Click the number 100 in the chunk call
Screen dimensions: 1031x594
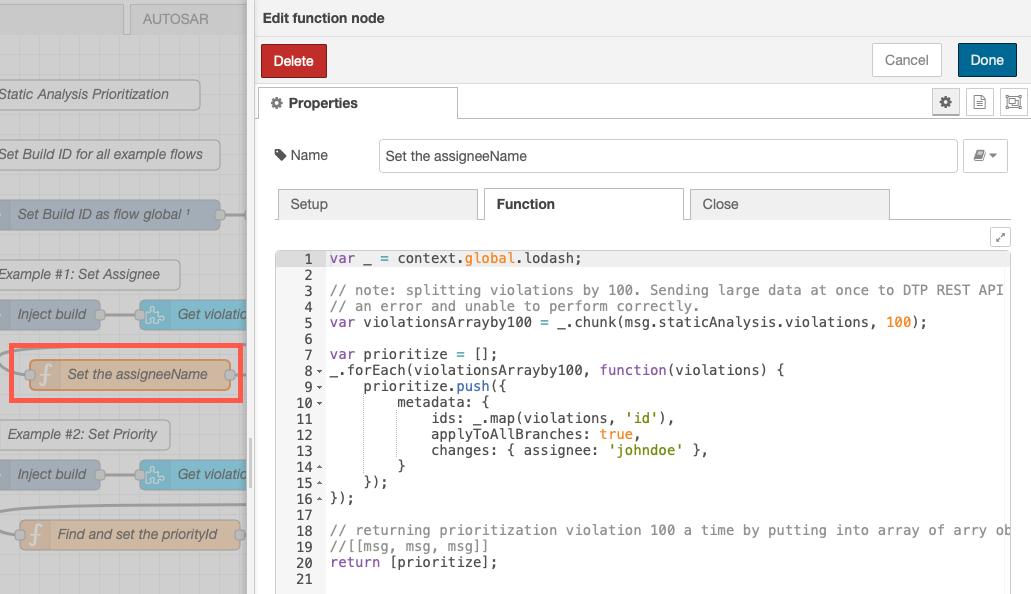pos(898,322)
